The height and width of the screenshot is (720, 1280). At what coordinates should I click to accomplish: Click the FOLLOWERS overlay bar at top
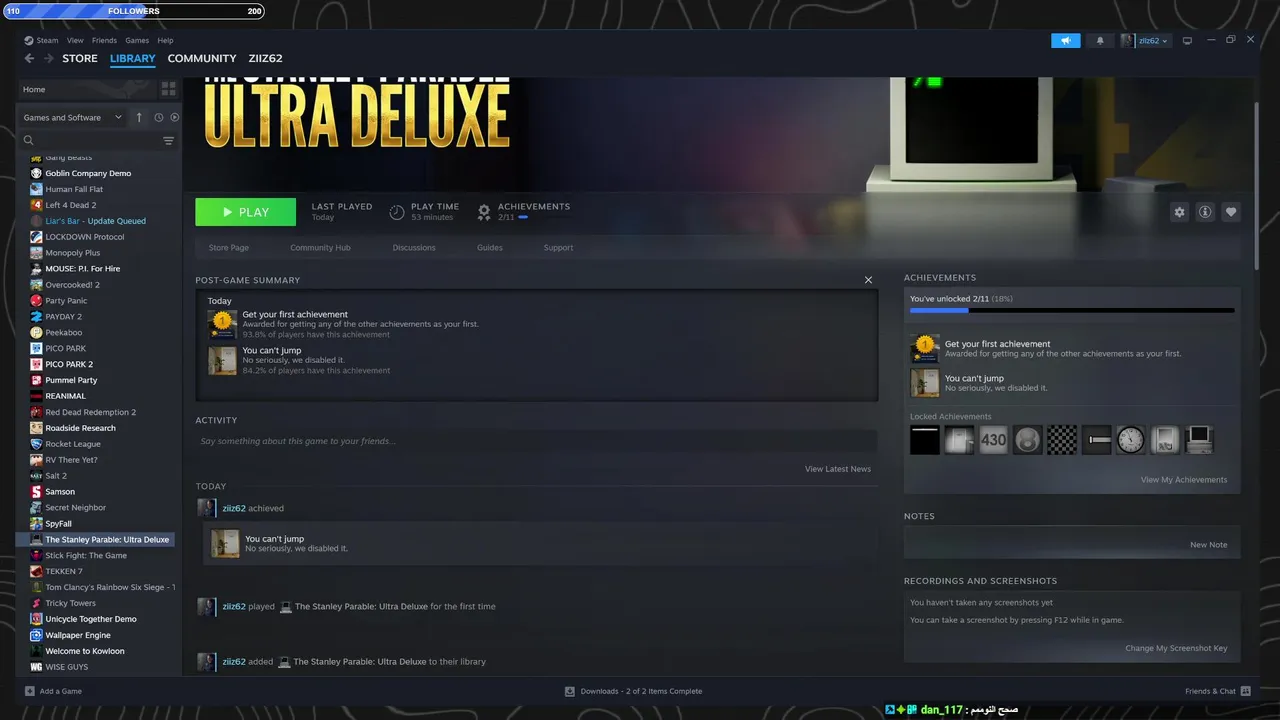click(133, 11)
